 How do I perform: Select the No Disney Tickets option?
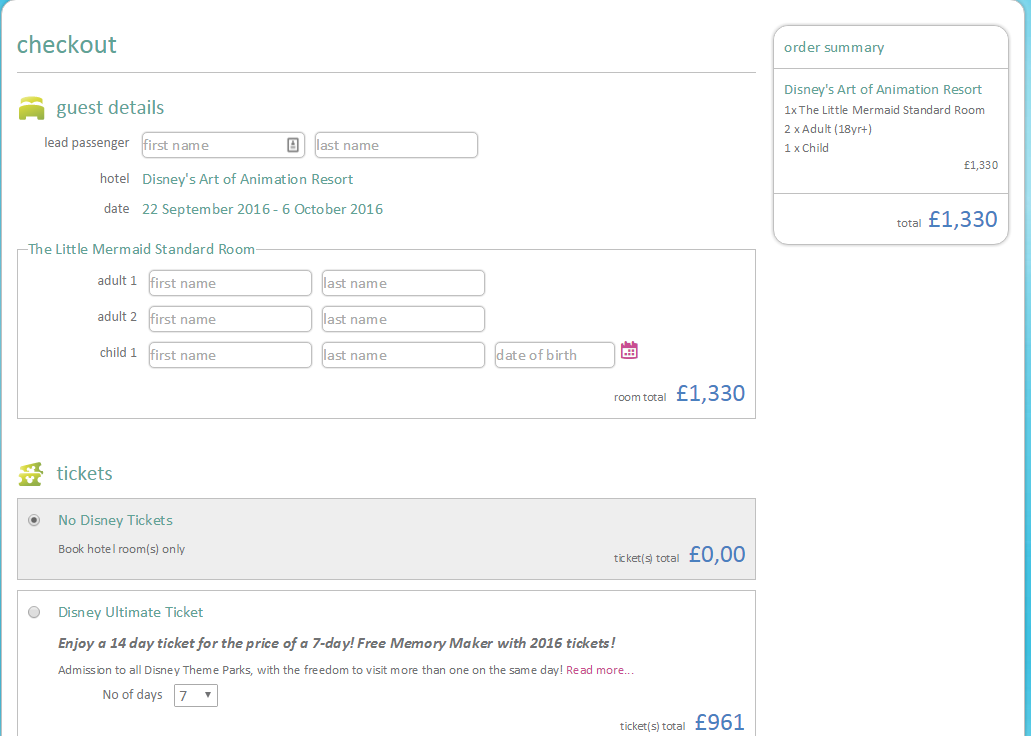point(35,520)
